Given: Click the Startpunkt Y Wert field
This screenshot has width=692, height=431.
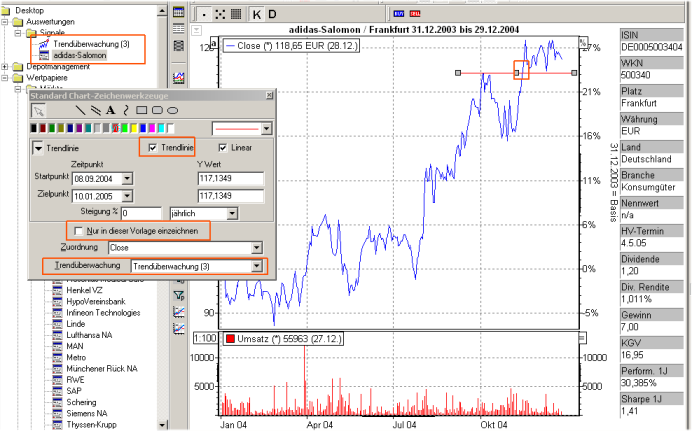Looking at the screenshot, I should click(231, 178).
